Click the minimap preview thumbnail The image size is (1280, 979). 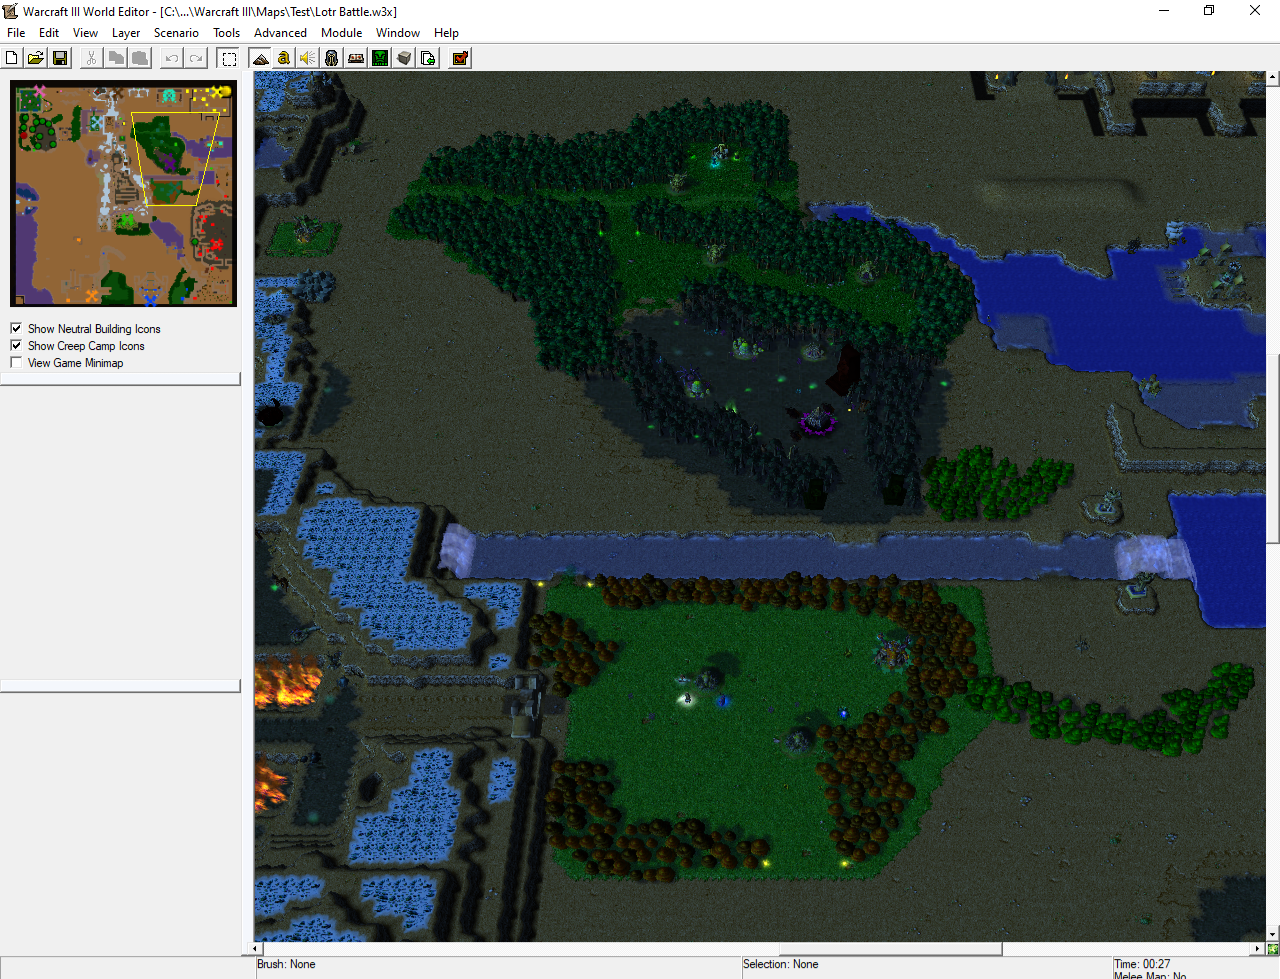pyautogui.click(x=123, y=193)
